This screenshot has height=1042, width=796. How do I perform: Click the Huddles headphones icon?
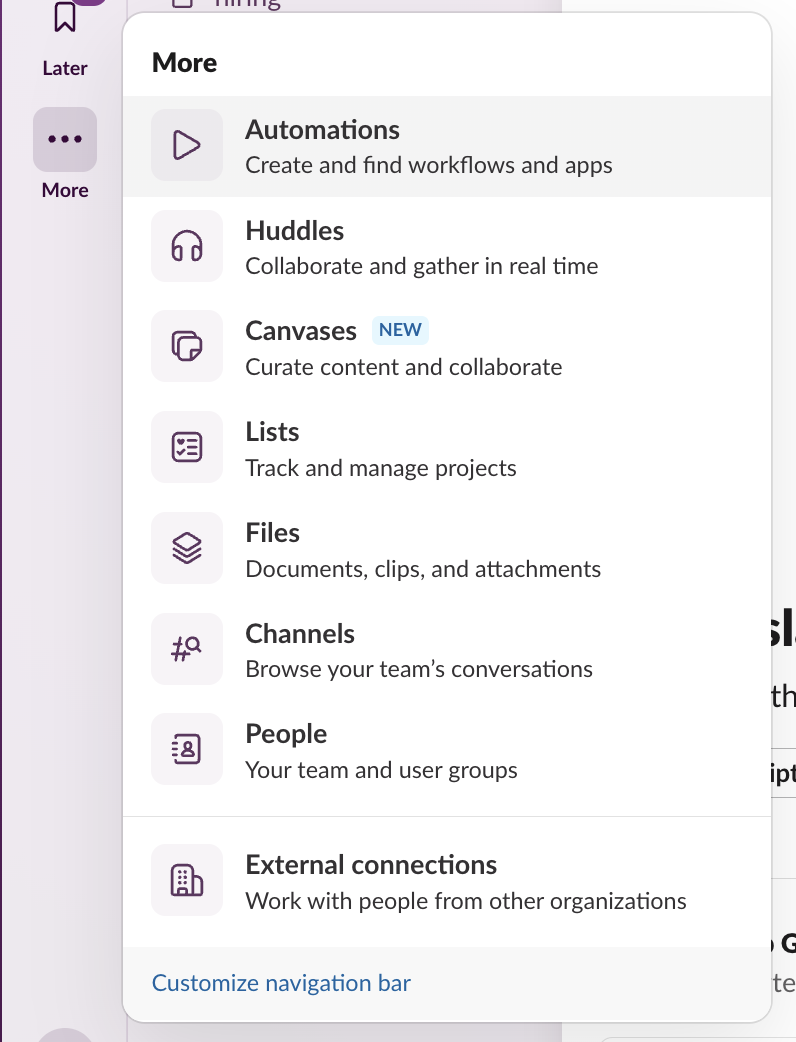click(x=187, y=246)
